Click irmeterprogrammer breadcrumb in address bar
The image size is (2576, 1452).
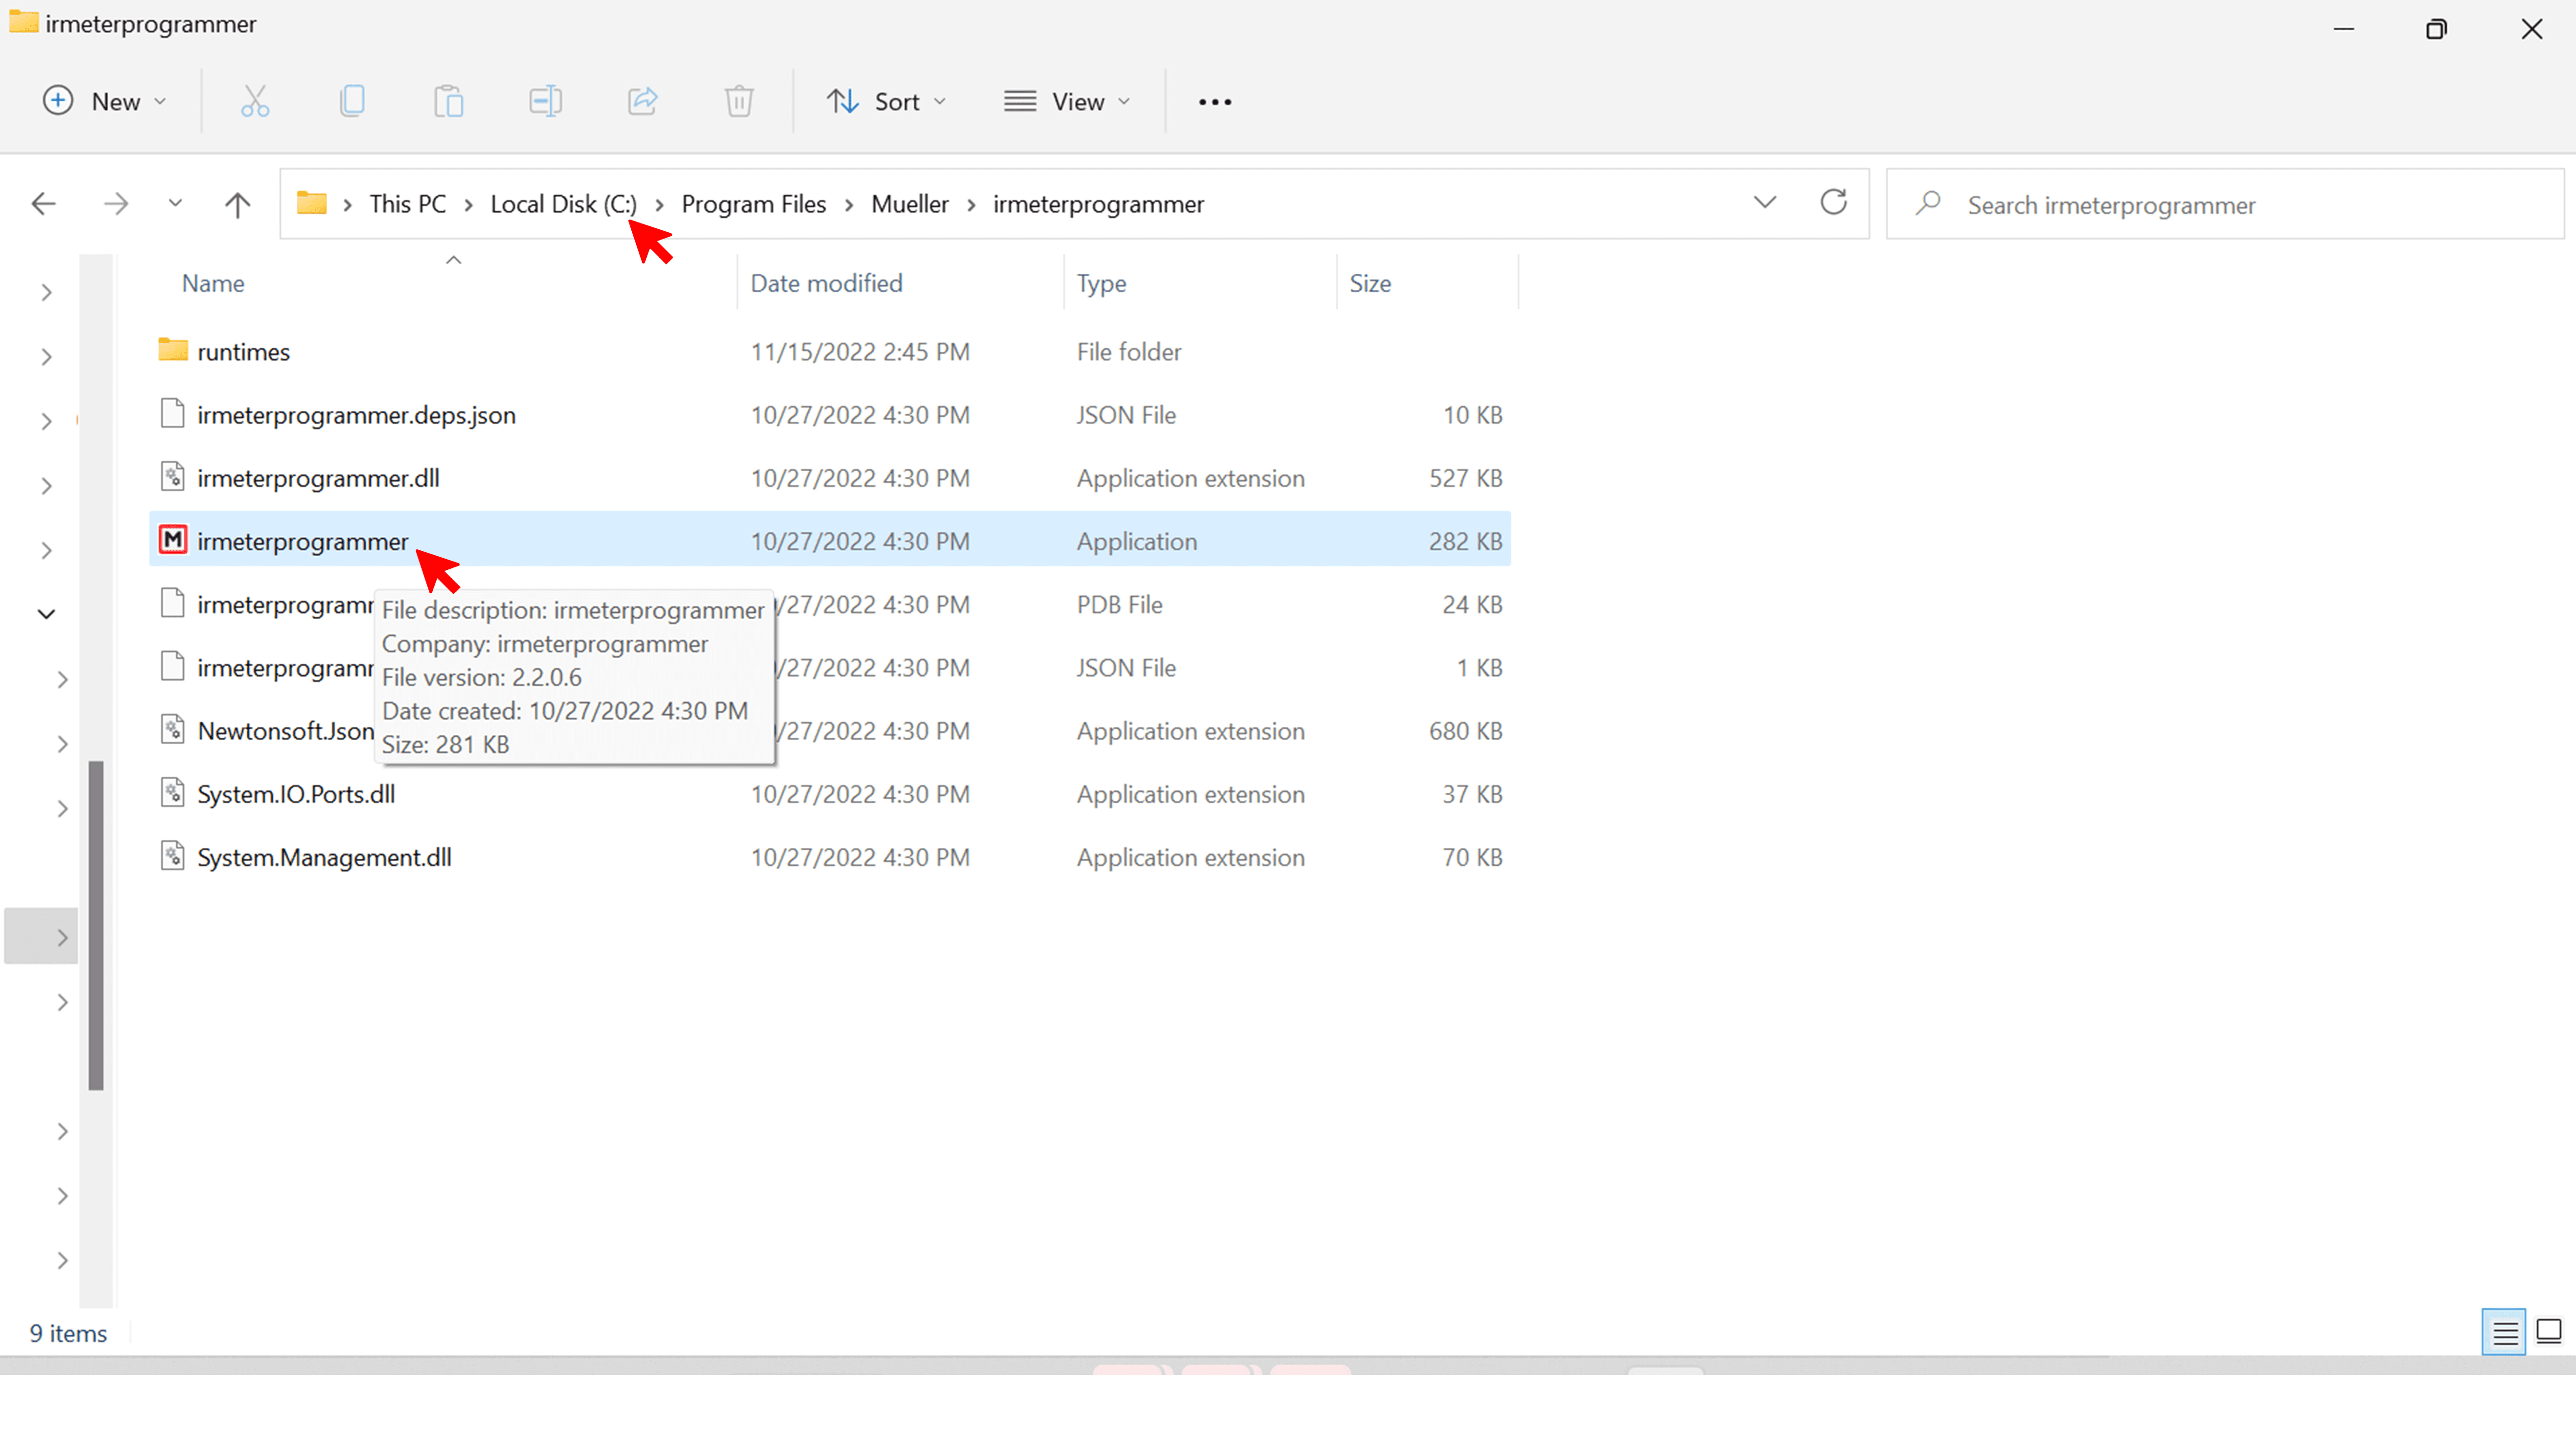[x=1098, y=204]
